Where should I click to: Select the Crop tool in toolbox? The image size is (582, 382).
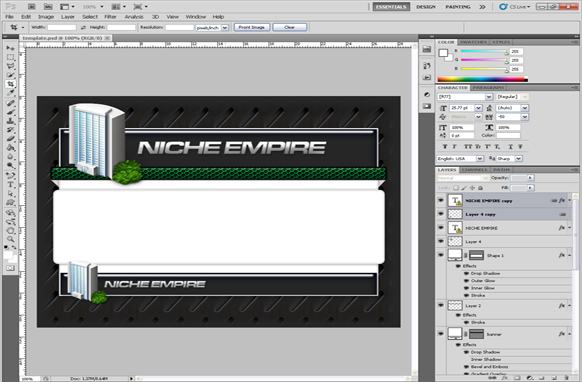[10, 84]
